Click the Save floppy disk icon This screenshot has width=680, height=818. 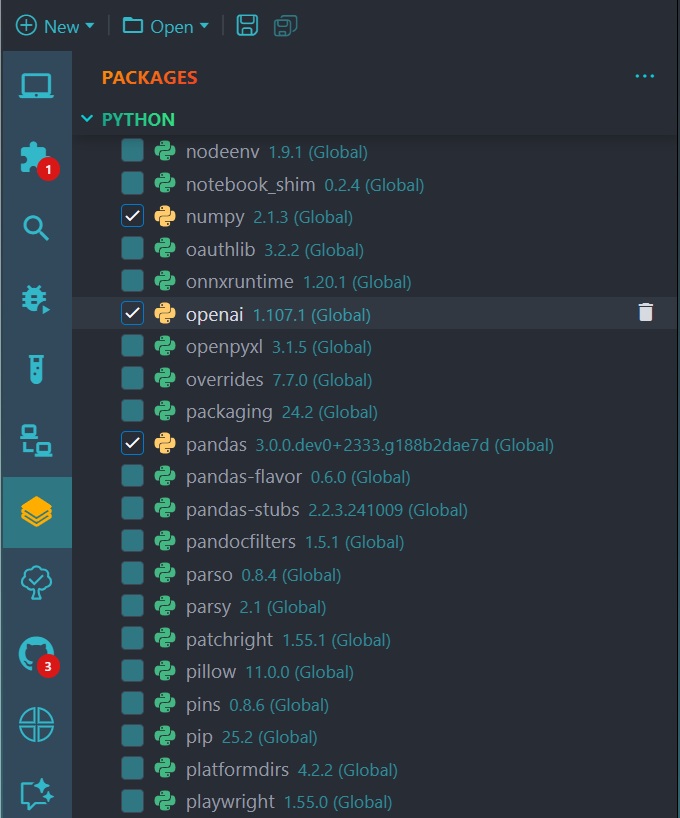coord(247,26)
